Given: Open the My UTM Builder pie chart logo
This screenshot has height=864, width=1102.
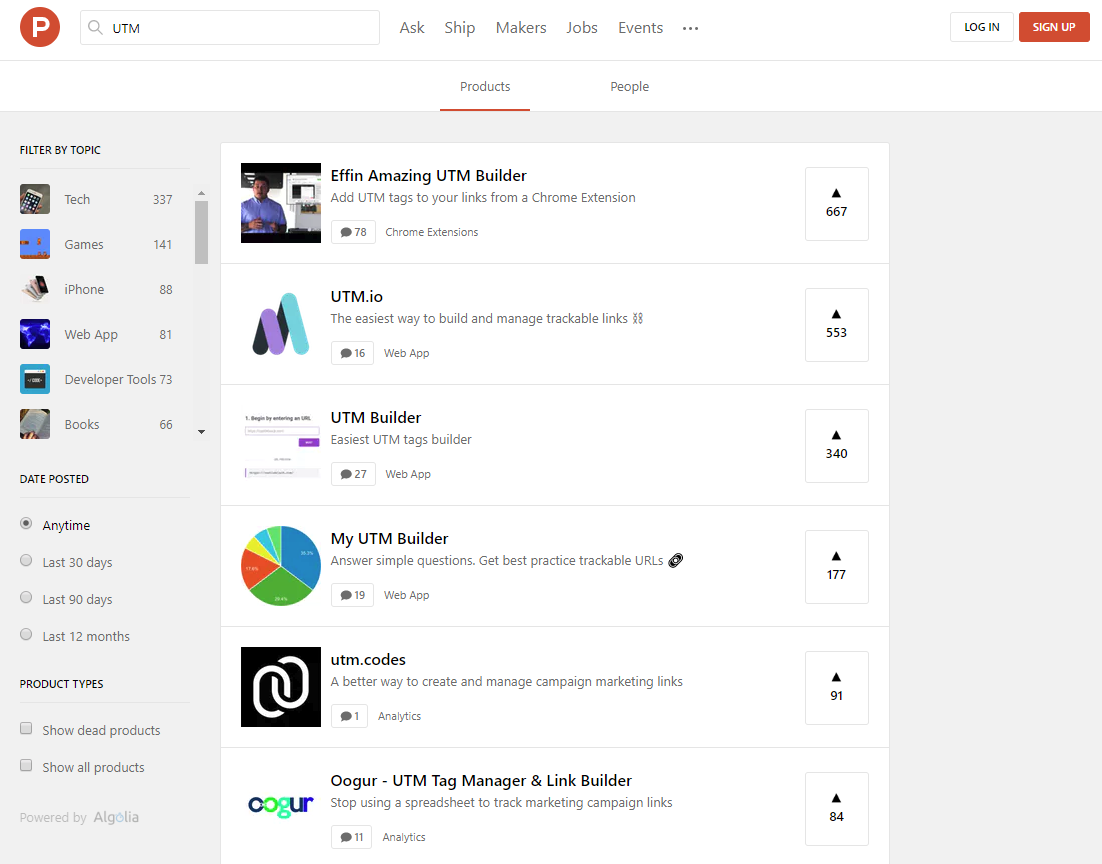Looking at the screenshot, I should (280, 566).
